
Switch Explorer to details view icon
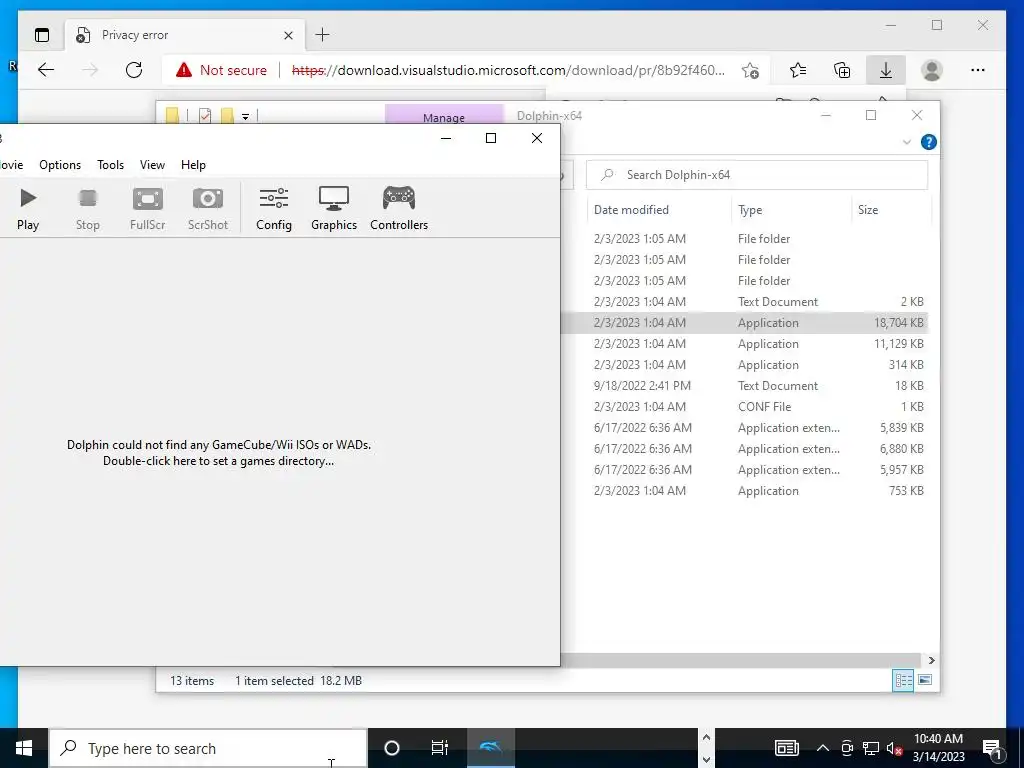coord(903,680)
